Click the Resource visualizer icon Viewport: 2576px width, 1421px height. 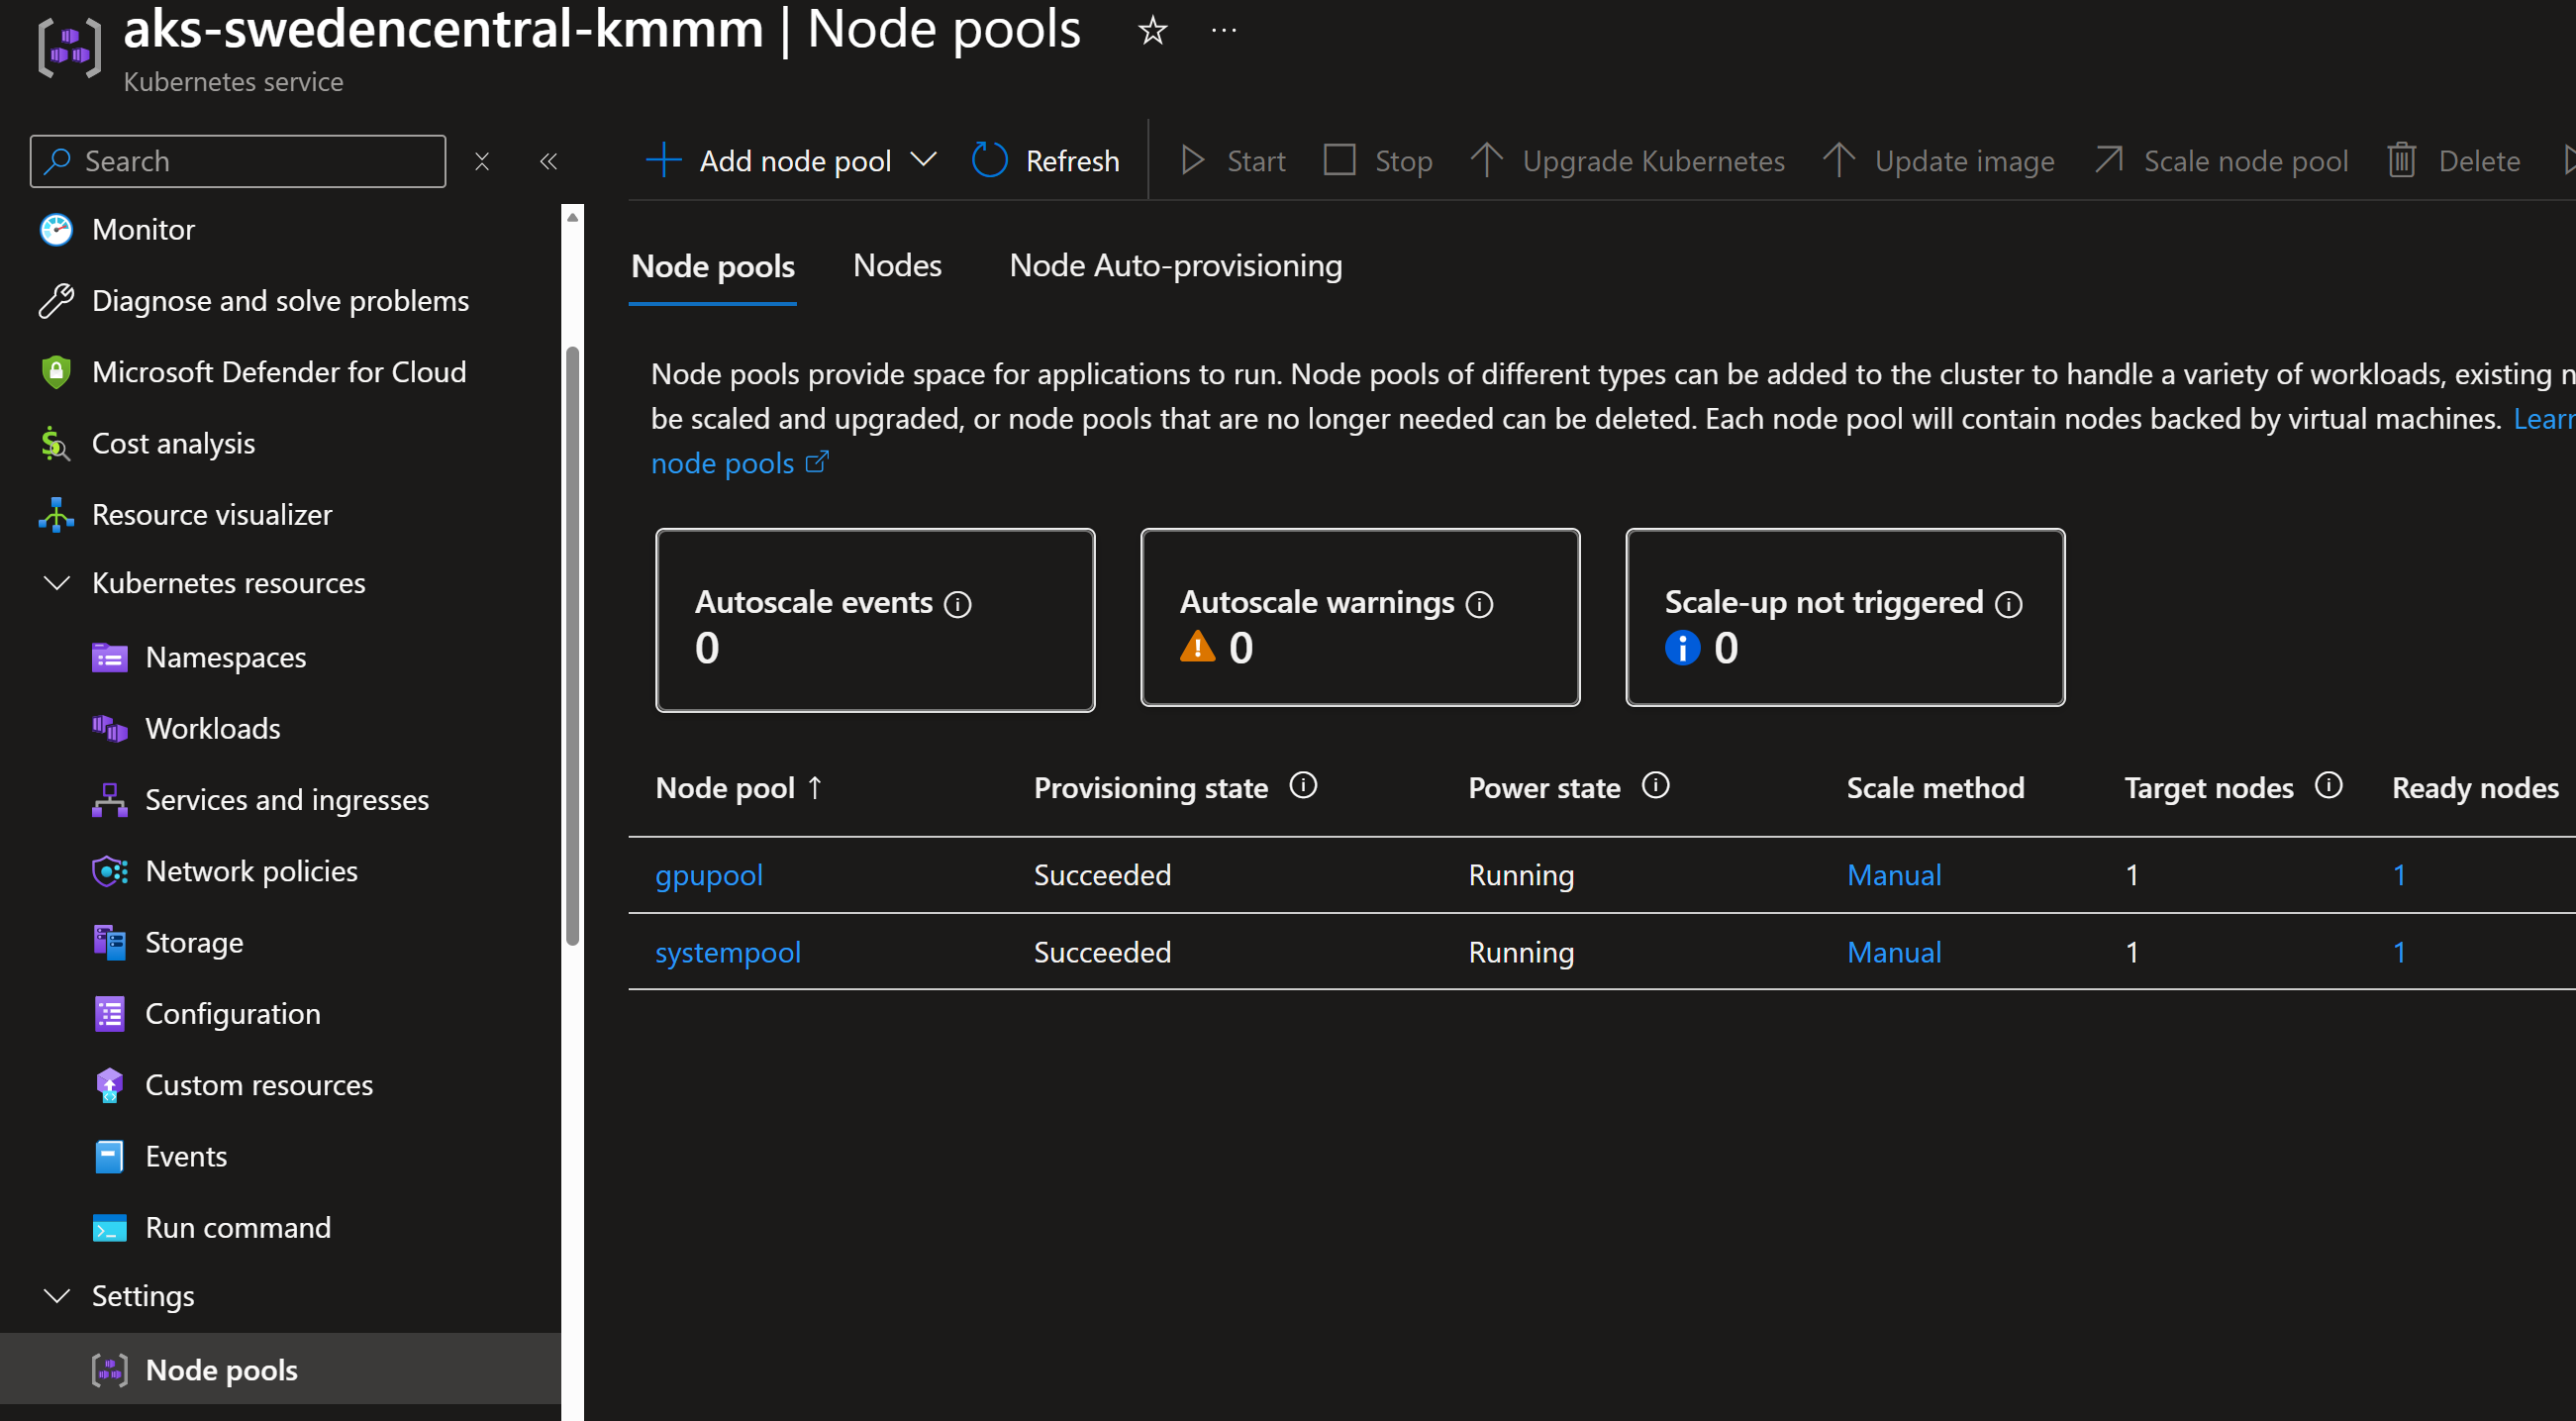pyautogui.click(x=55, y=514)
